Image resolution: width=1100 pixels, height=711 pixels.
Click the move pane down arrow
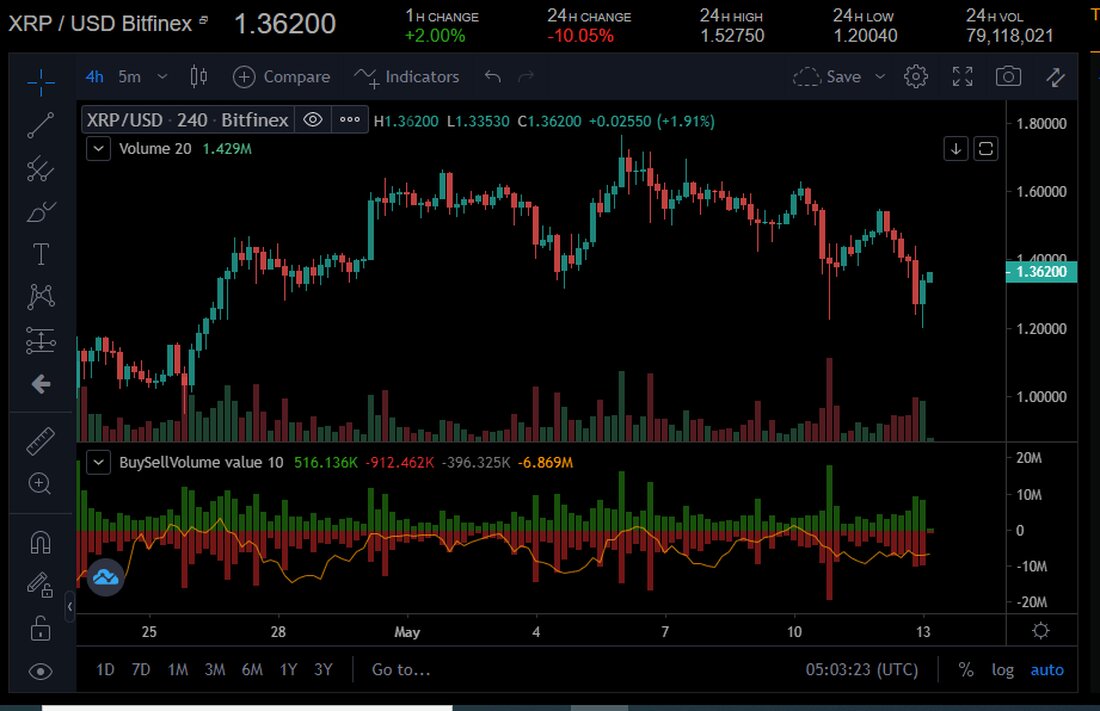[x=956, y=149]
